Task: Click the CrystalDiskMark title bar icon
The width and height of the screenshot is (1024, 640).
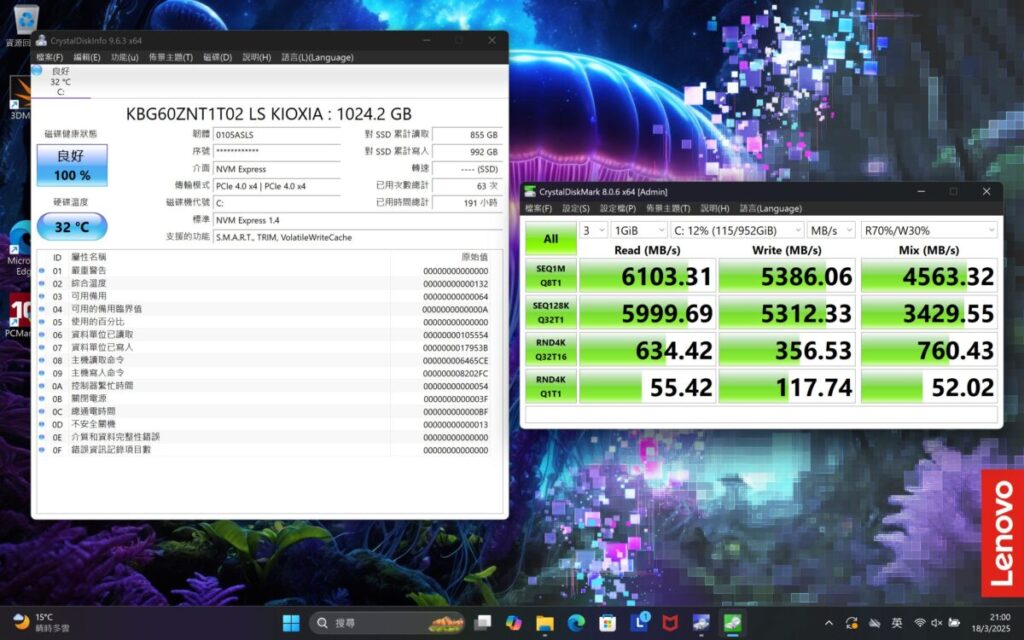Action: pyautogui.click(x=530, y=191)
